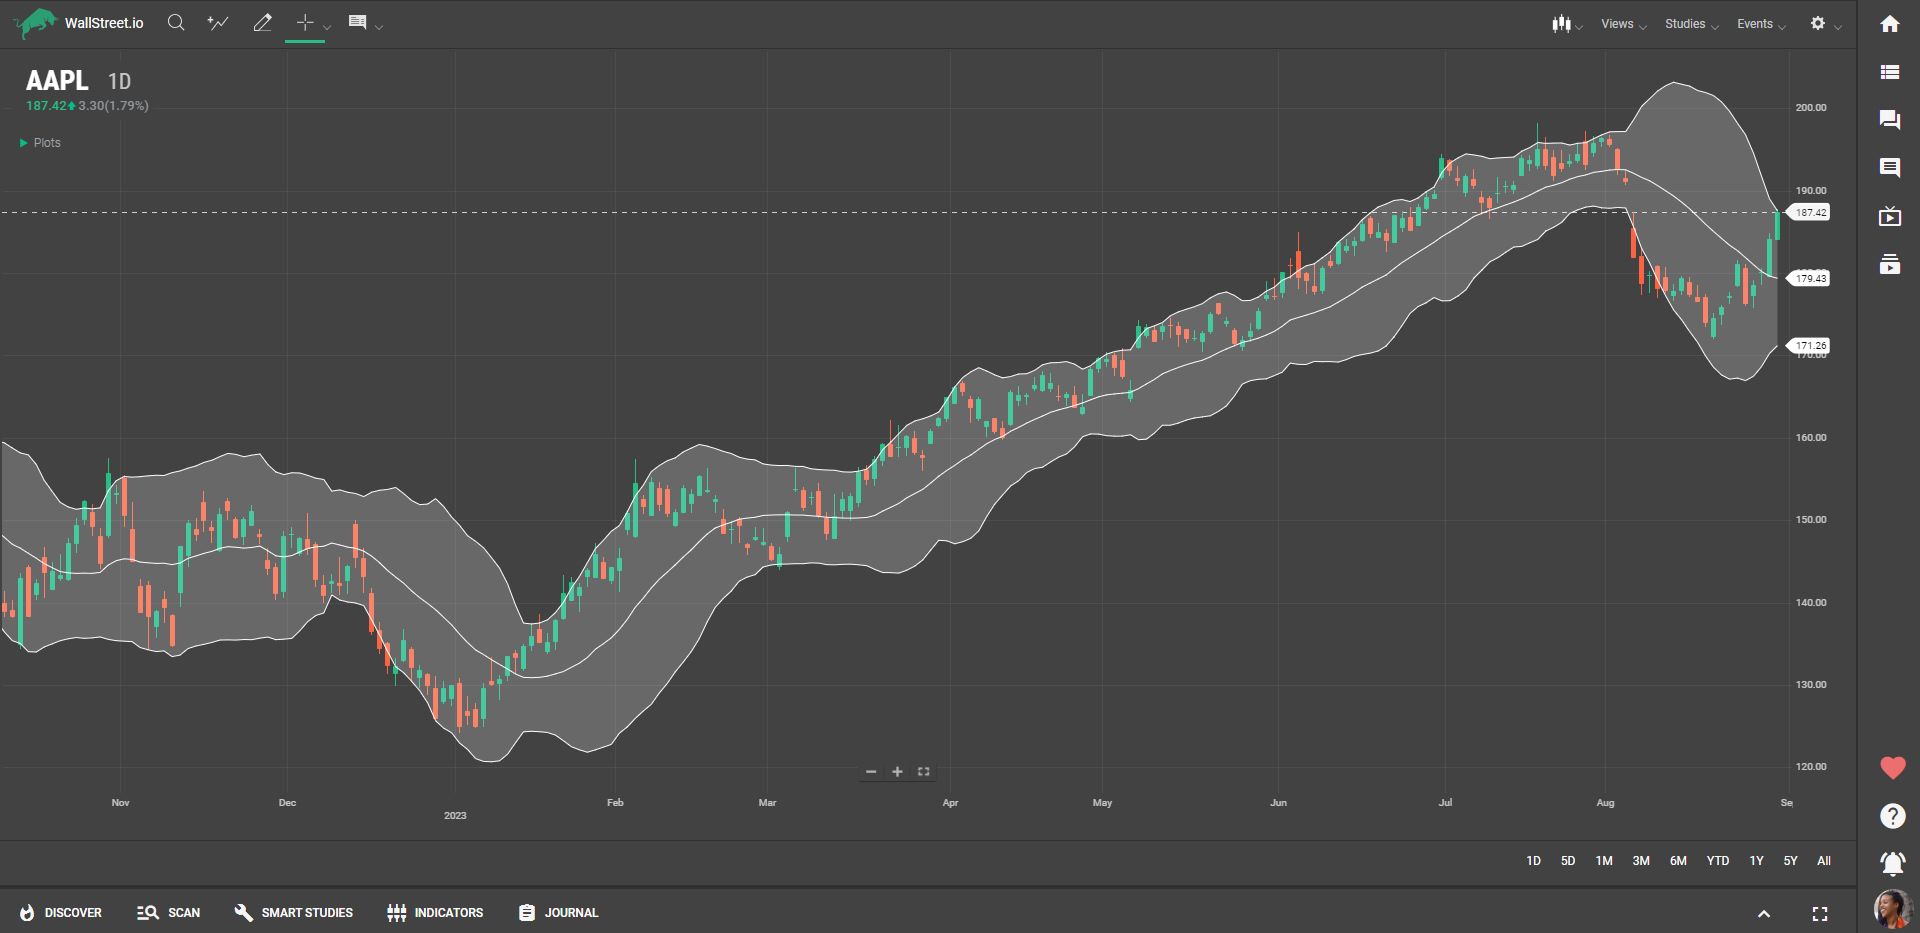This screenshot has width=1920, height=933.
Task: Go to the home page icon
Action: (1889, 24)
